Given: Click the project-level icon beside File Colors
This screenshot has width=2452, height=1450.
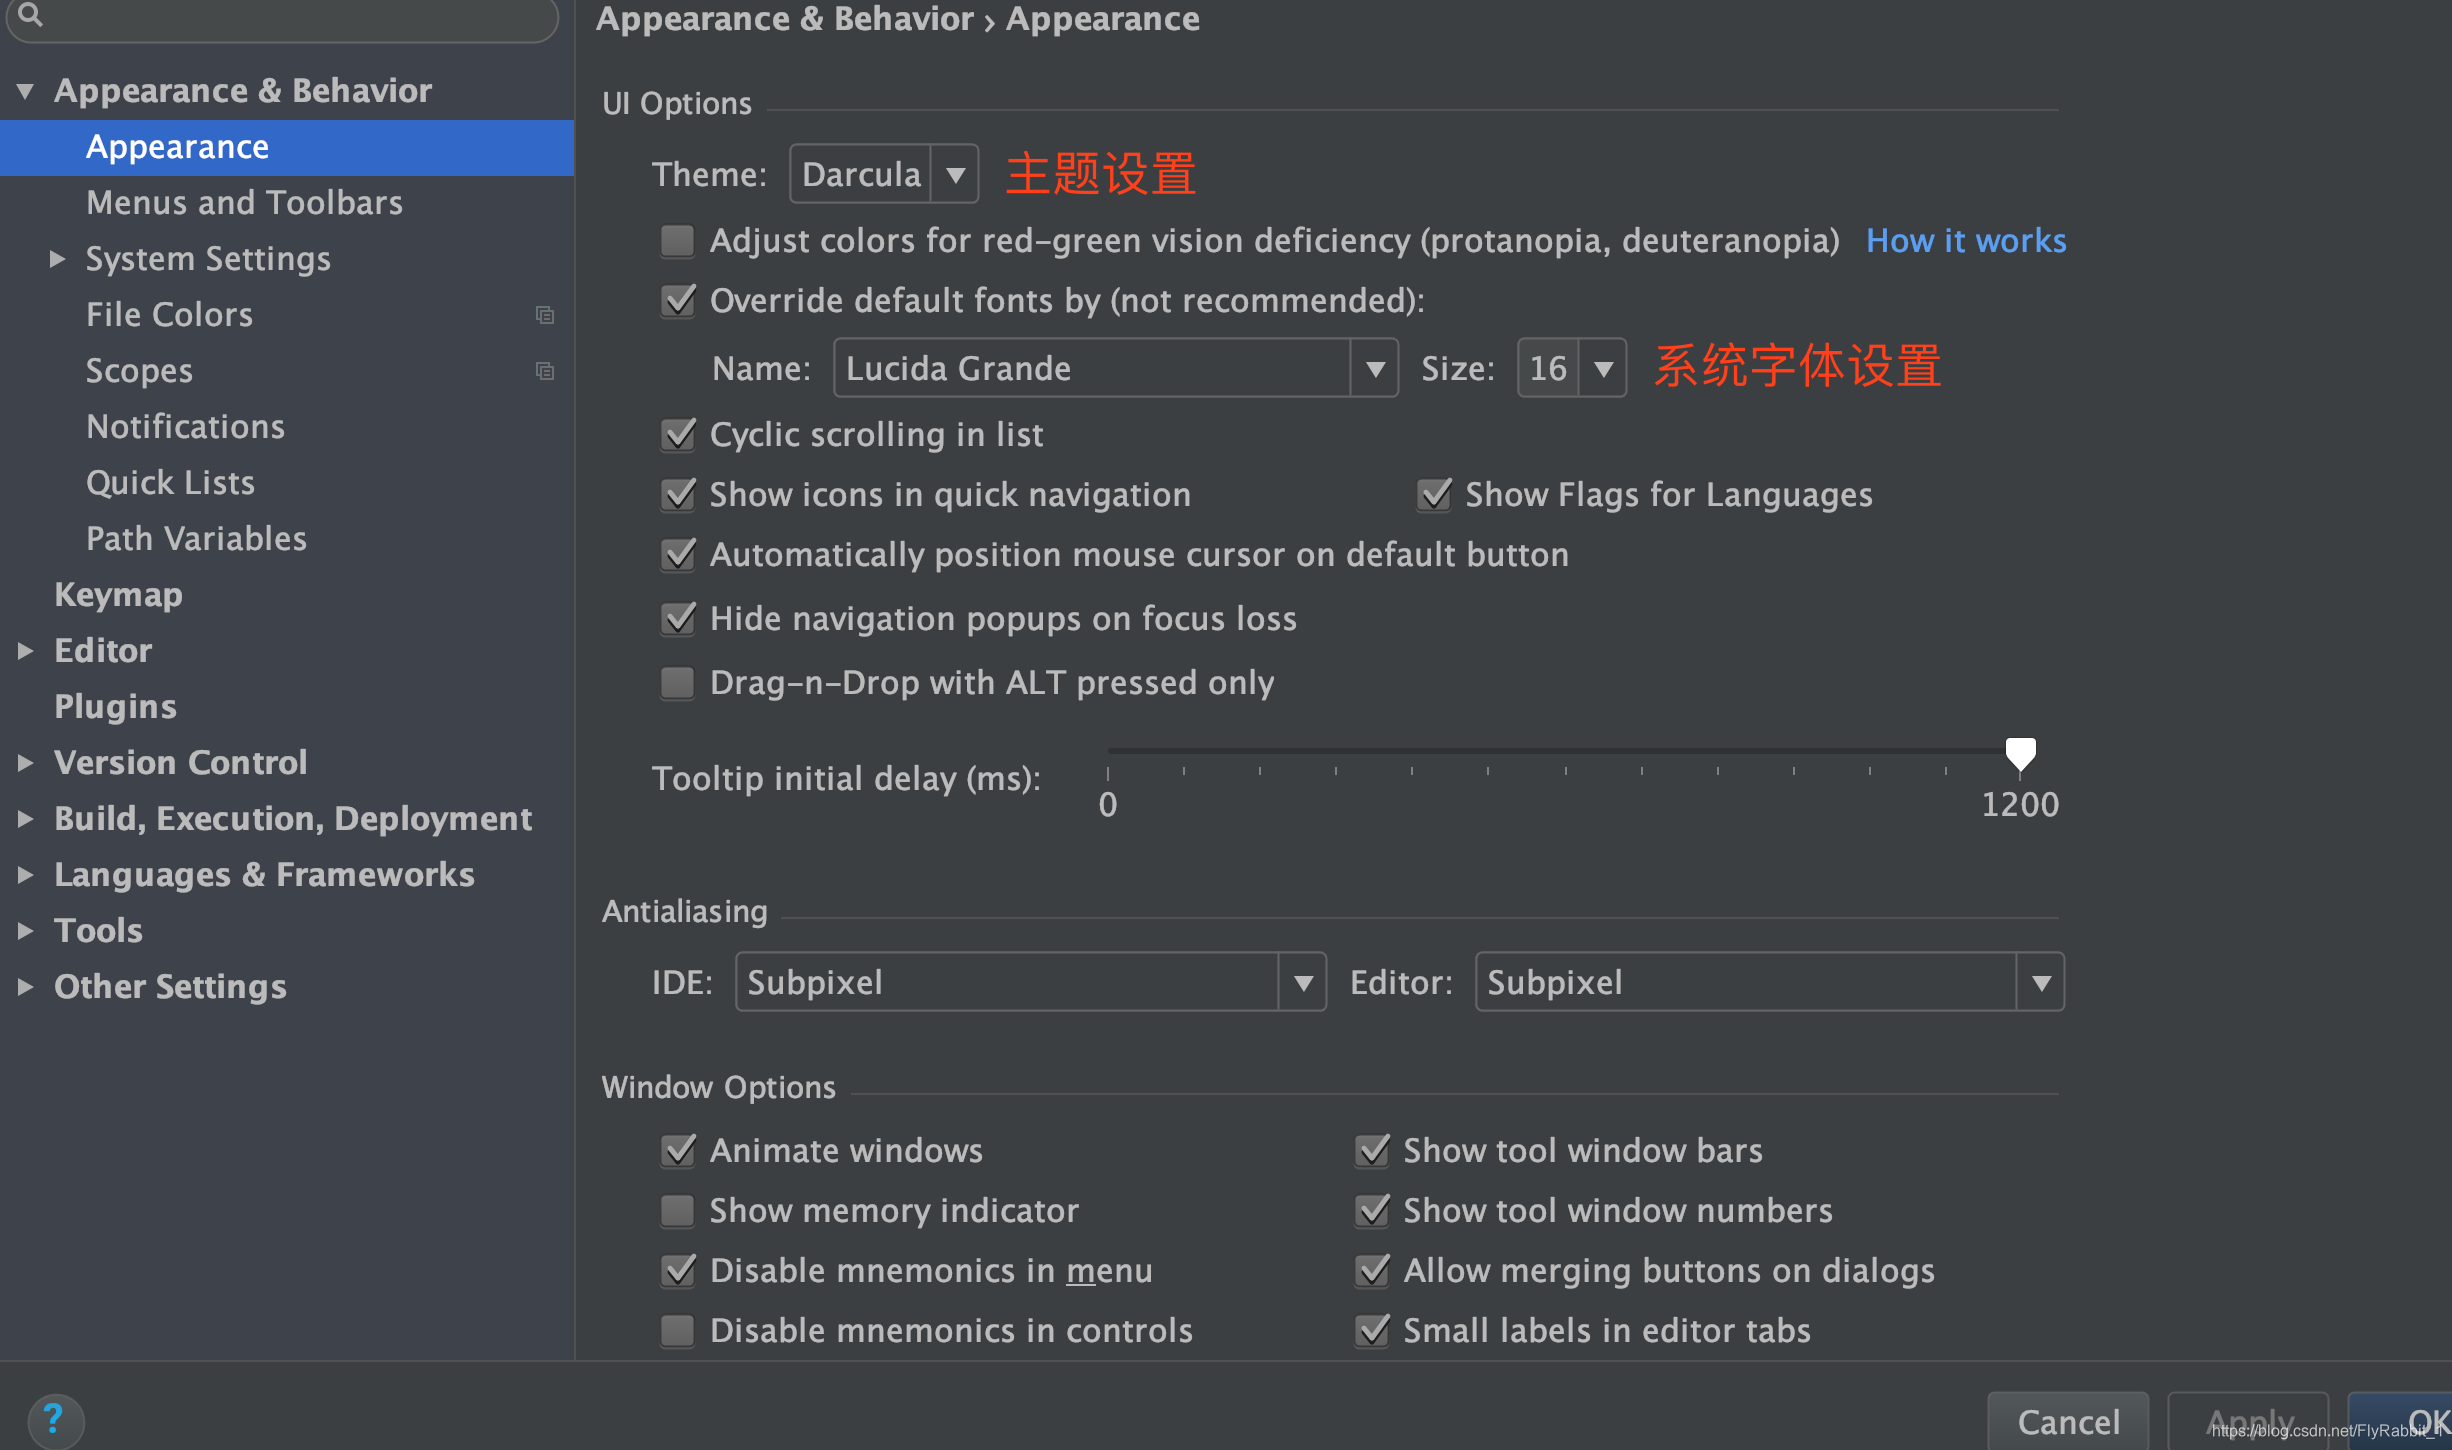Looking at the screenshot, I should (545, 315).
